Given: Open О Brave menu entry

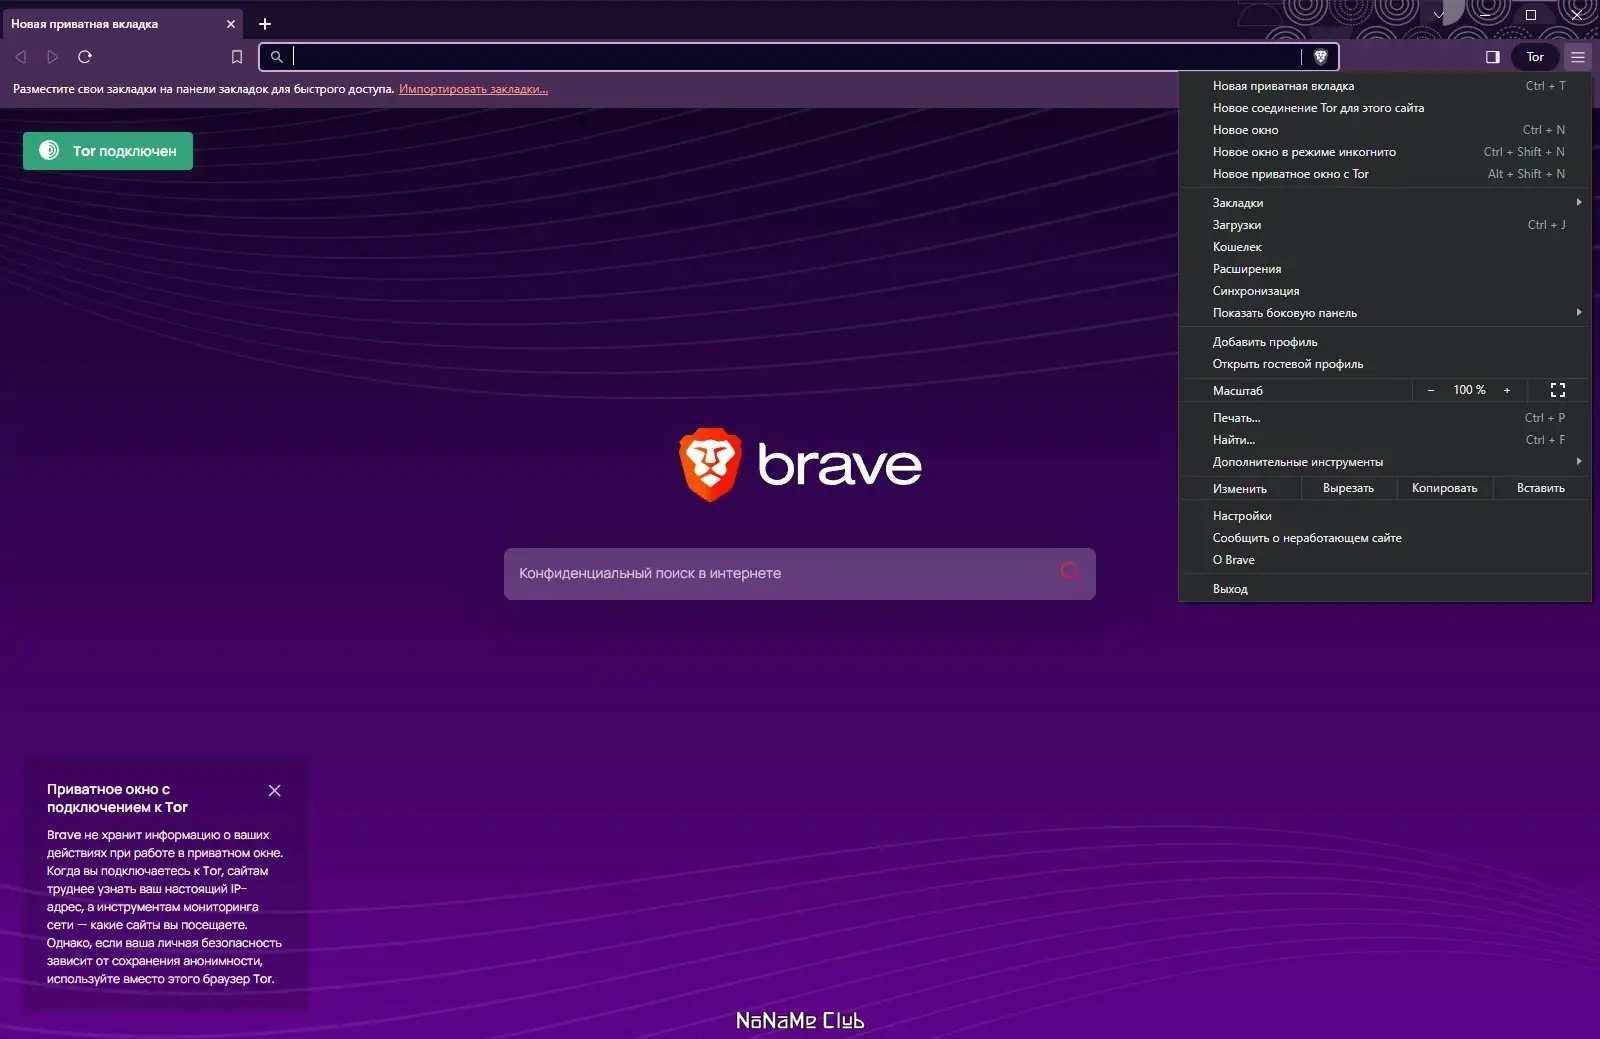Looking at the screenshot, I should 1385,560.
